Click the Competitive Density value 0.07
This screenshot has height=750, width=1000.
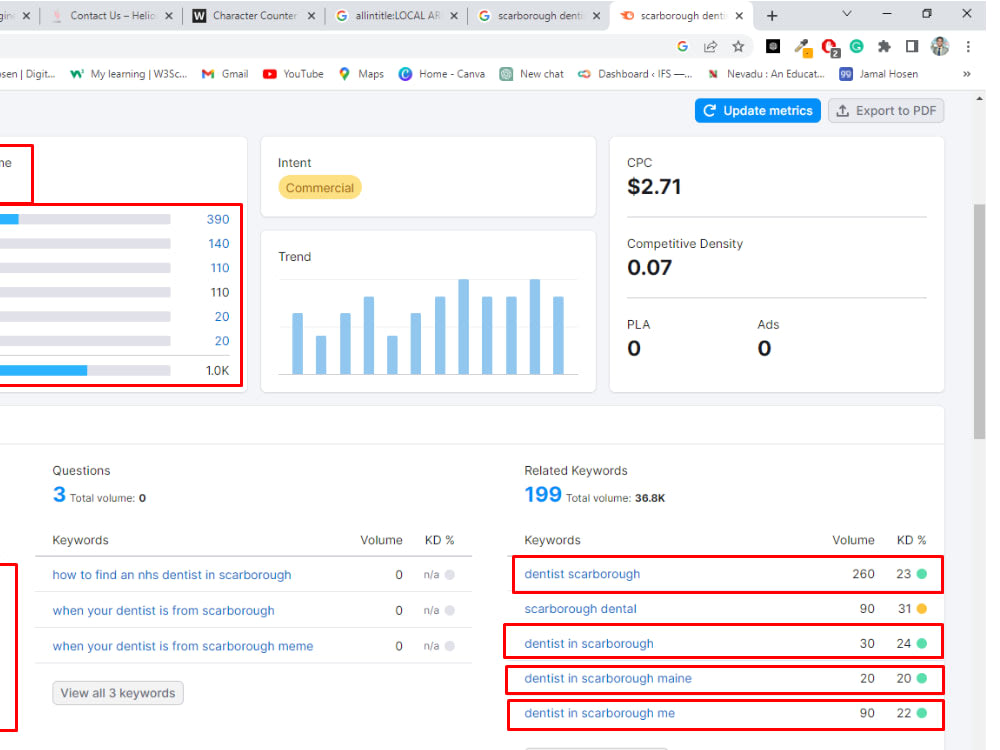649,267
